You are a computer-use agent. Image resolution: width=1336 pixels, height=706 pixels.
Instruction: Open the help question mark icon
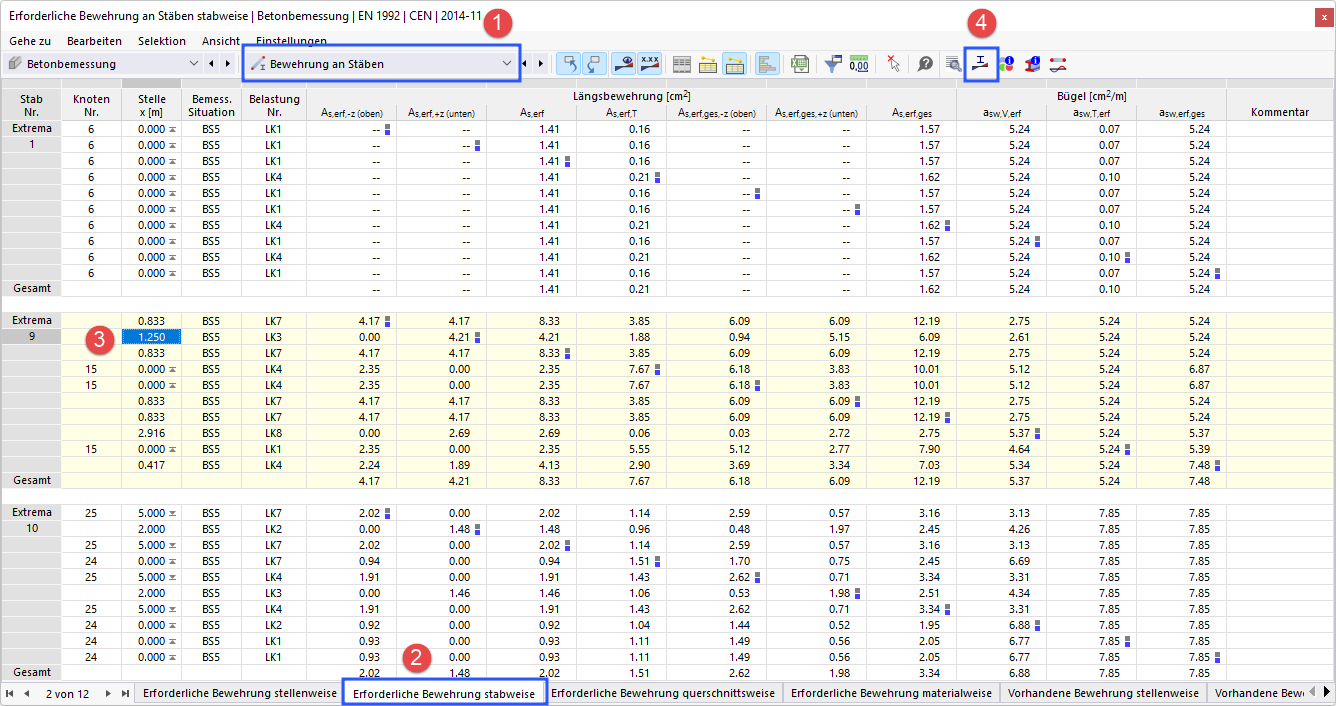[x=925, y=63]
